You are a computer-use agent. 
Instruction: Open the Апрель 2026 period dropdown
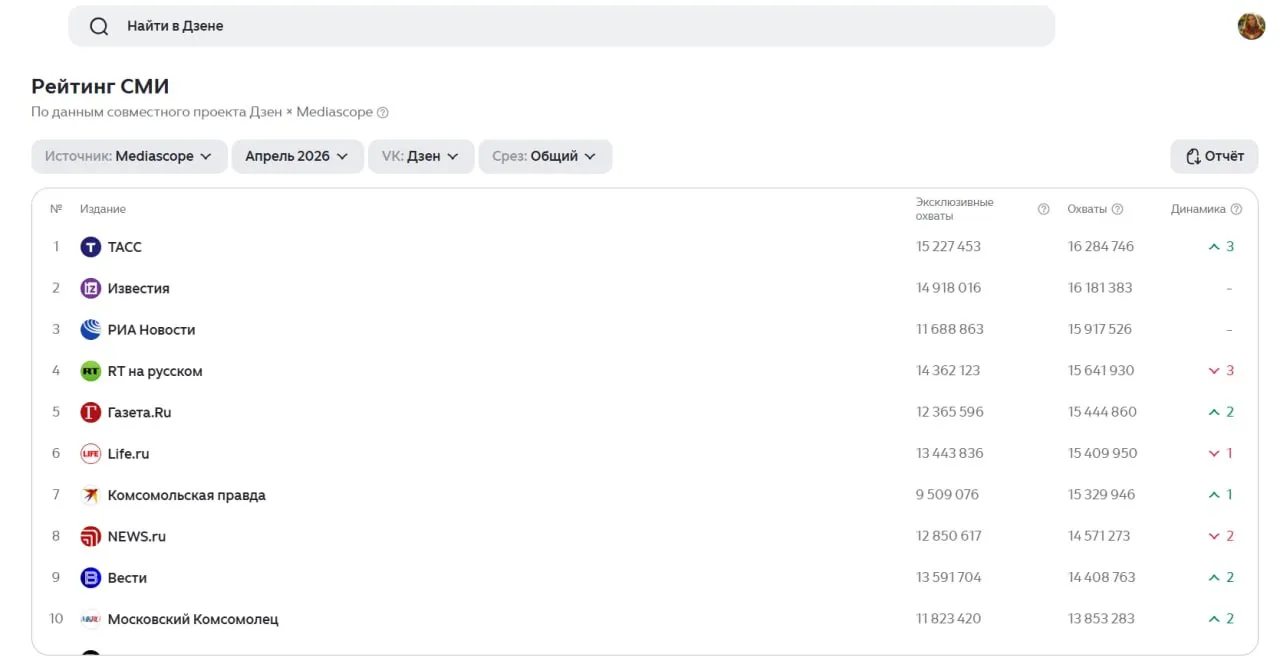coord(297,156)
